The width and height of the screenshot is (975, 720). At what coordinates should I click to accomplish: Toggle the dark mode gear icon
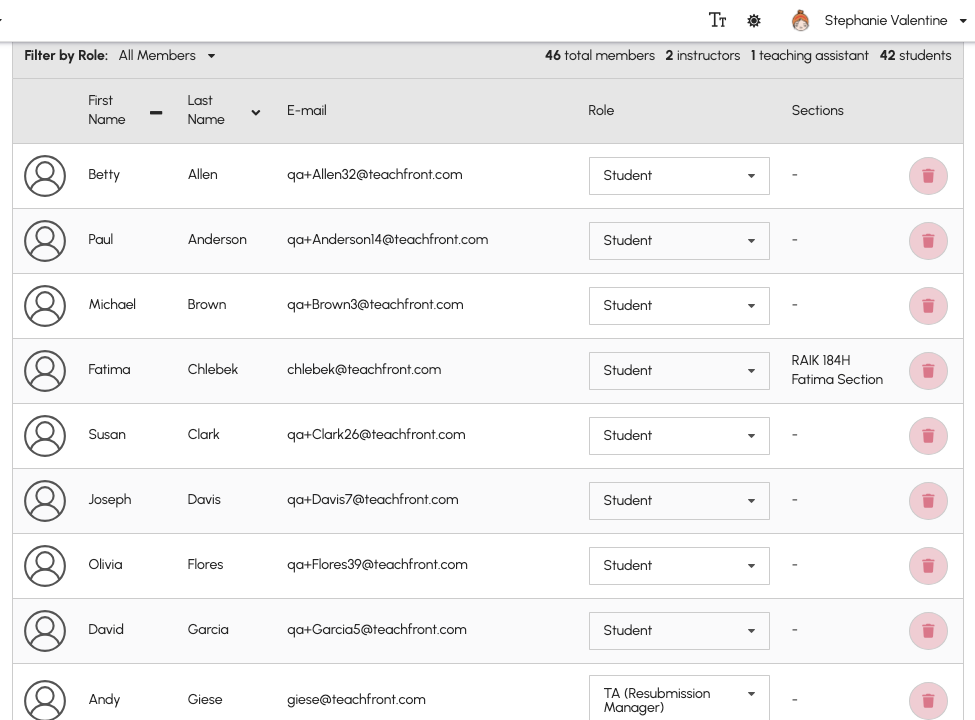[754, 21]
